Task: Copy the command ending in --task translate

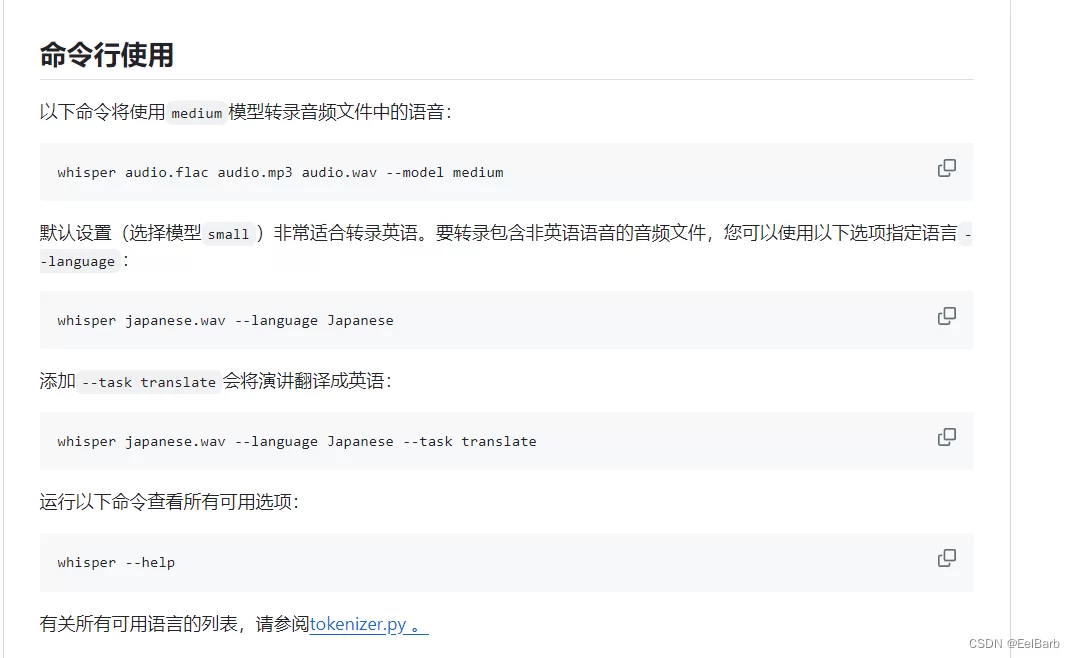Action: [946, 437]
